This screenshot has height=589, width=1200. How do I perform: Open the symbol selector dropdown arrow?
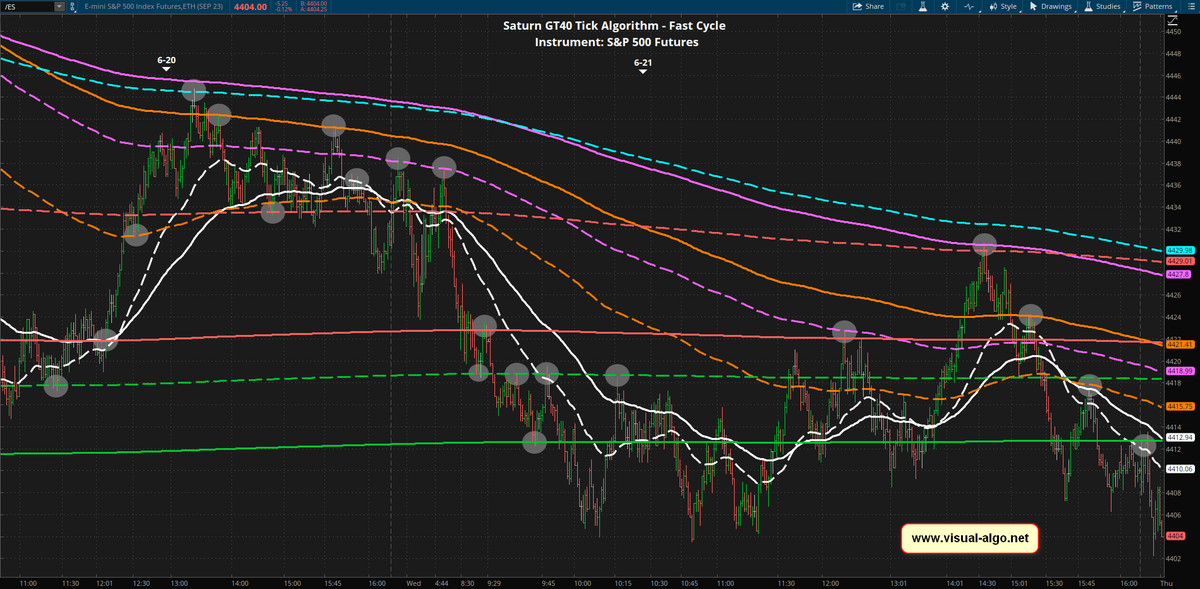click(x=60, y=7)
